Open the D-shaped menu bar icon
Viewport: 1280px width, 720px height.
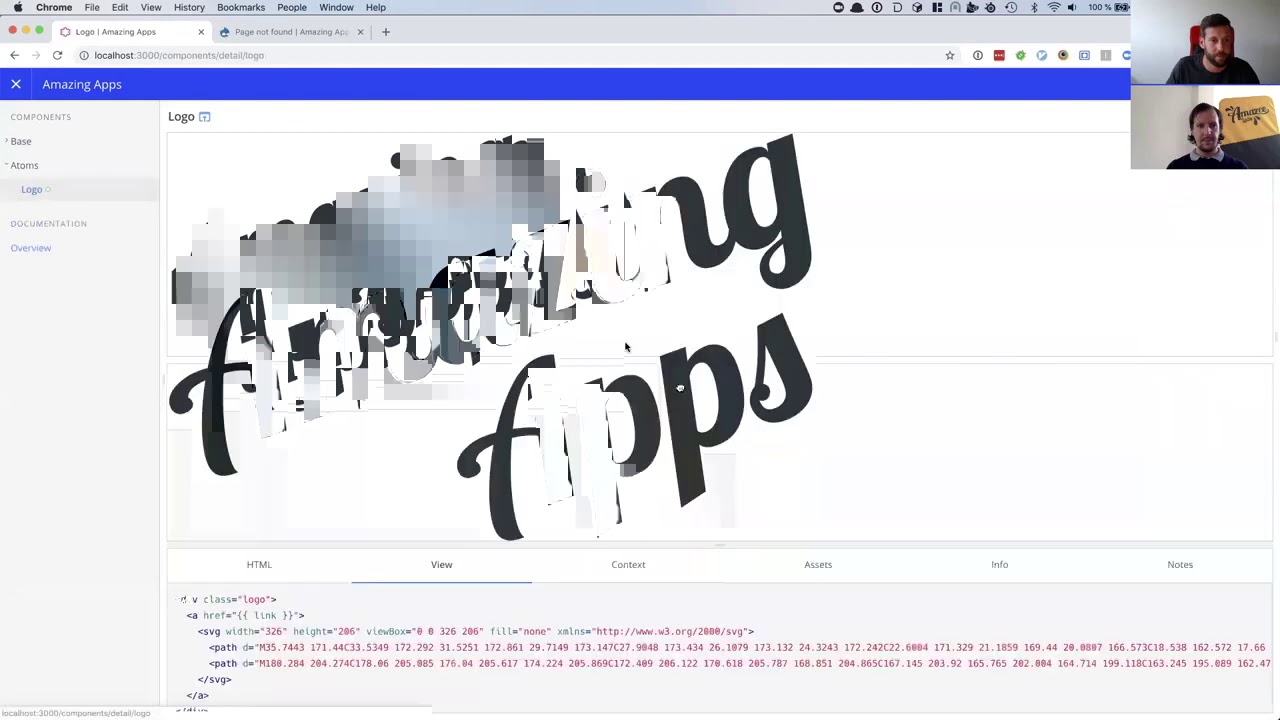[x=897, y=7]
